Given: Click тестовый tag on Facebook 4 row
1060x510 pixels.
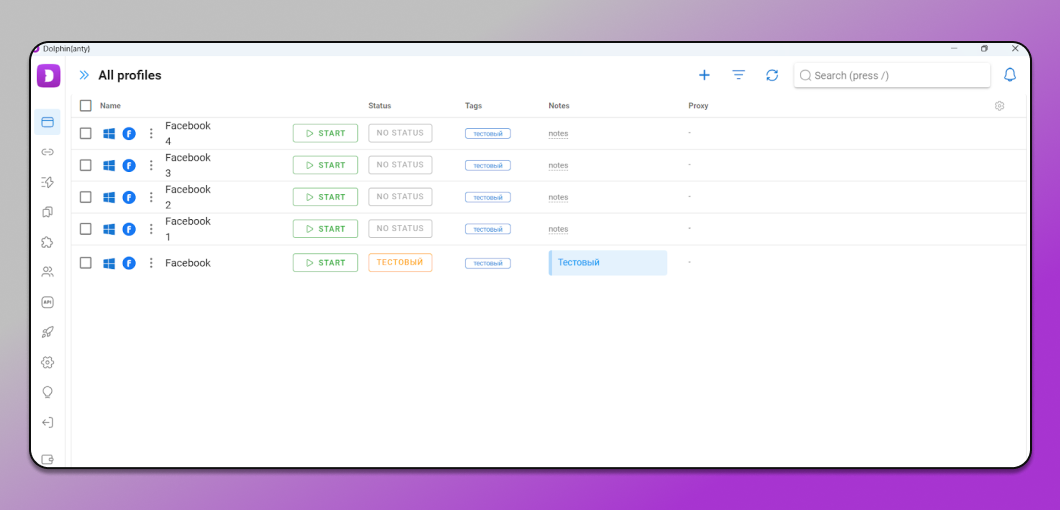Looking at the screenshot, I should point(487,133).
